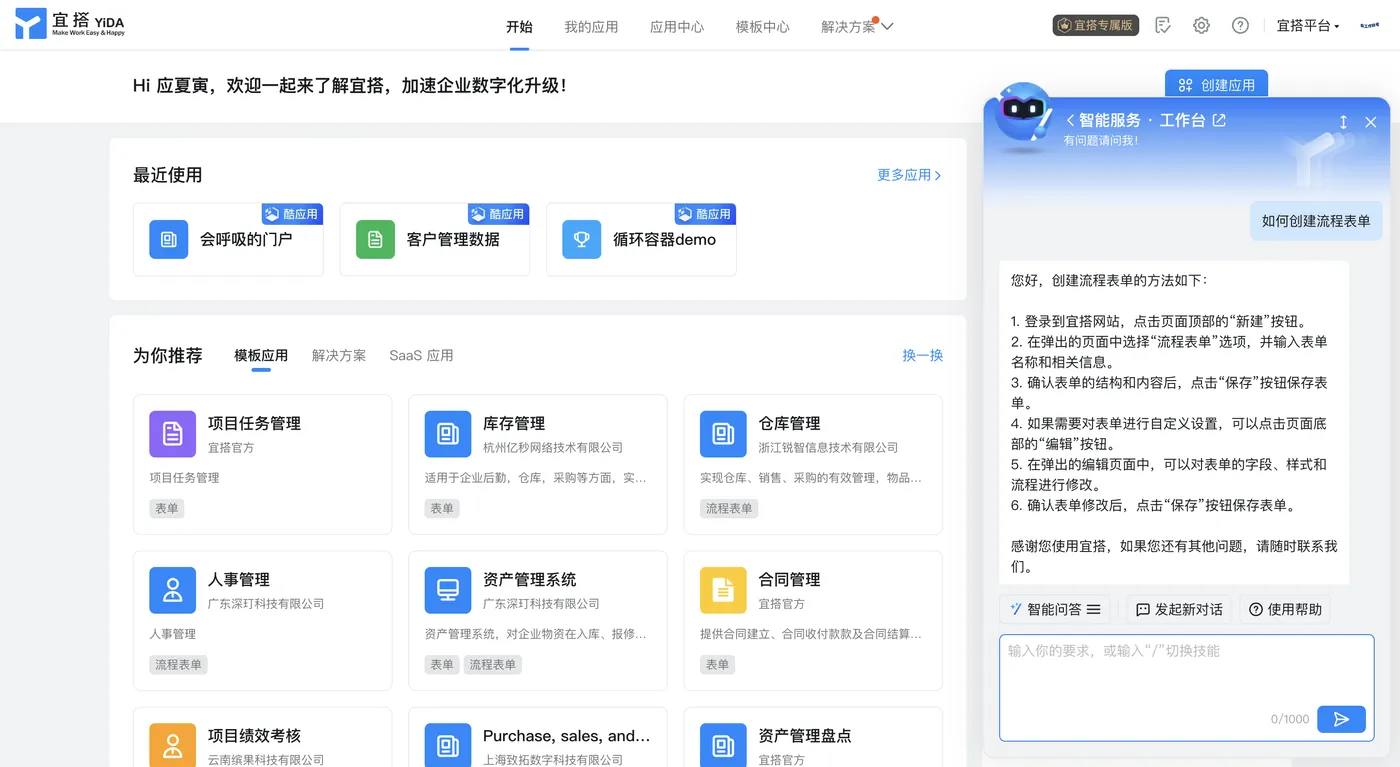
Task: Click the user avatar at top right
Action: 1369,25
